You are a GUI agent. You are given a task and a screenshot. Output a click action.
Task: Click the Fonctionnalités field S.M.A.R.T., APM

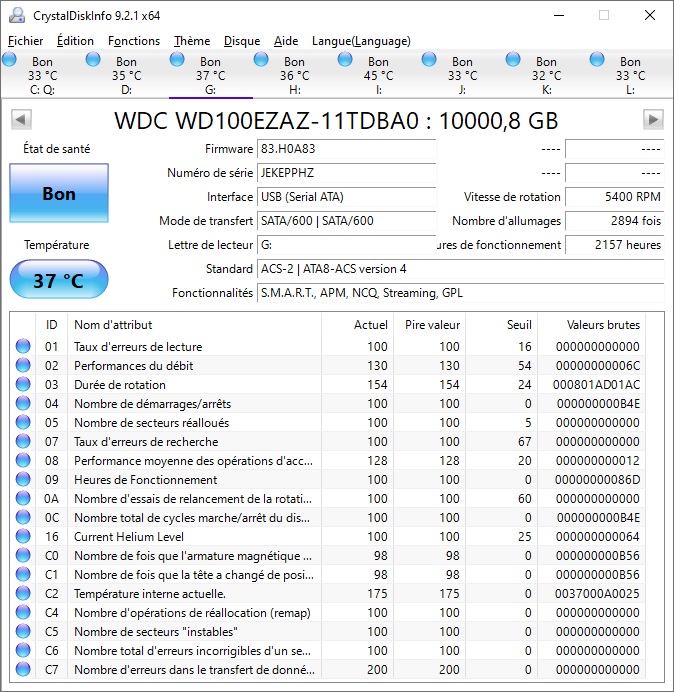[460, 293]
